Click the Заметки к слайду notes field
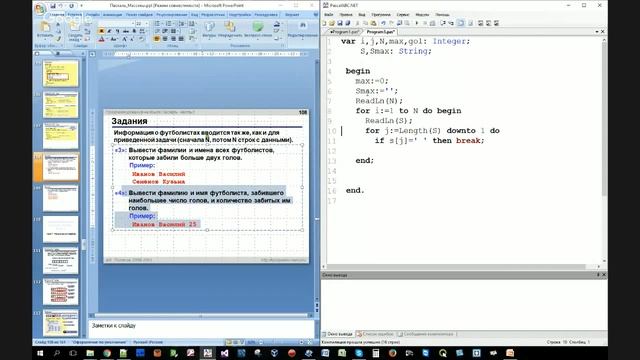The height and width of the screenshot is (360, 640). click(202, 329)
